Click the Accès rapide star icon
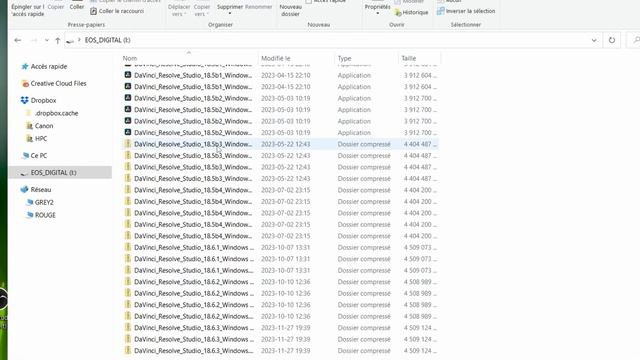 24,66
